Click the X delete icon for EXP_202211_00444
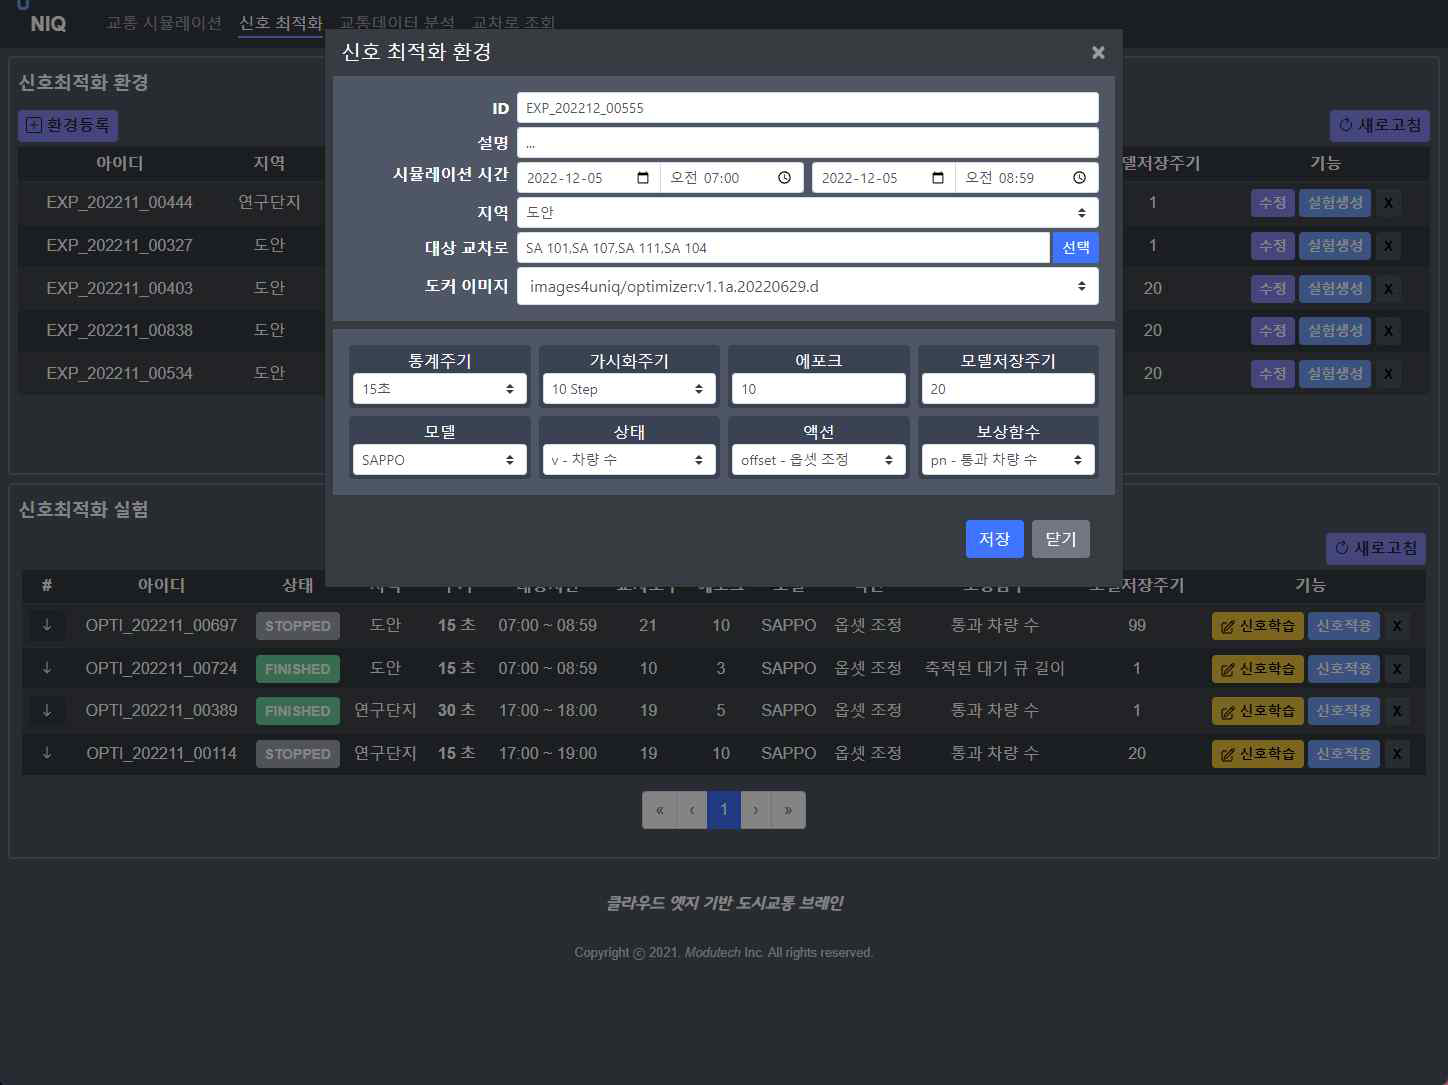 (x=1388, y=203)
